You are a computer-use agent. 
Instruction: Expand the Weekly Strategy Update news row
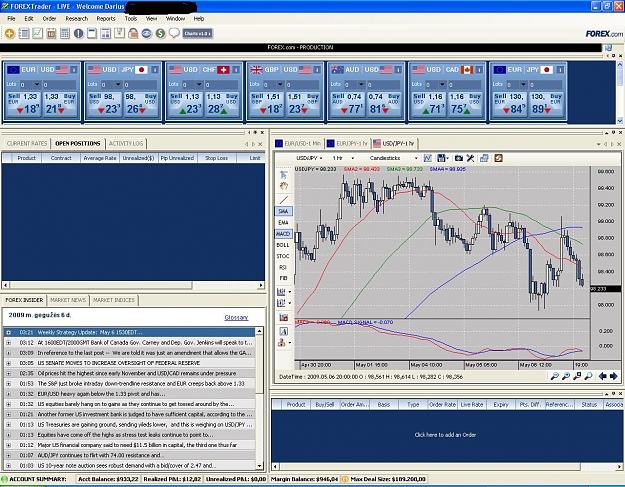click(8, 332)
